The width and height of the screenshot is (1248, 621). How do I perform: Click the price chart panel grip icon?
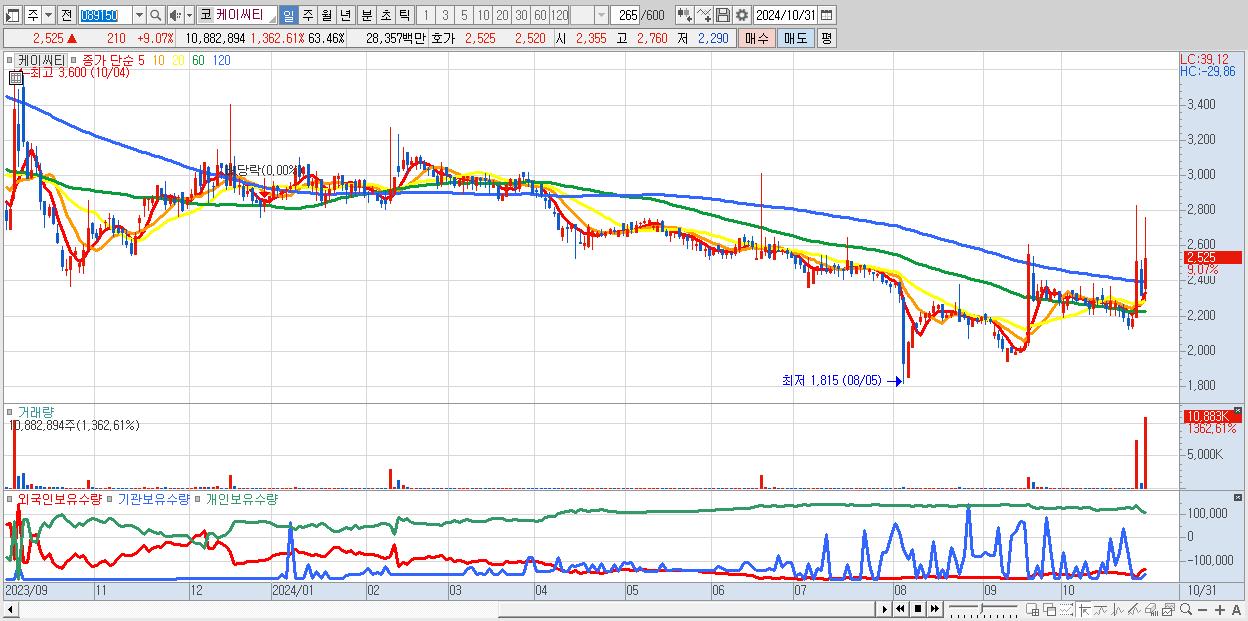pos(10,60)
